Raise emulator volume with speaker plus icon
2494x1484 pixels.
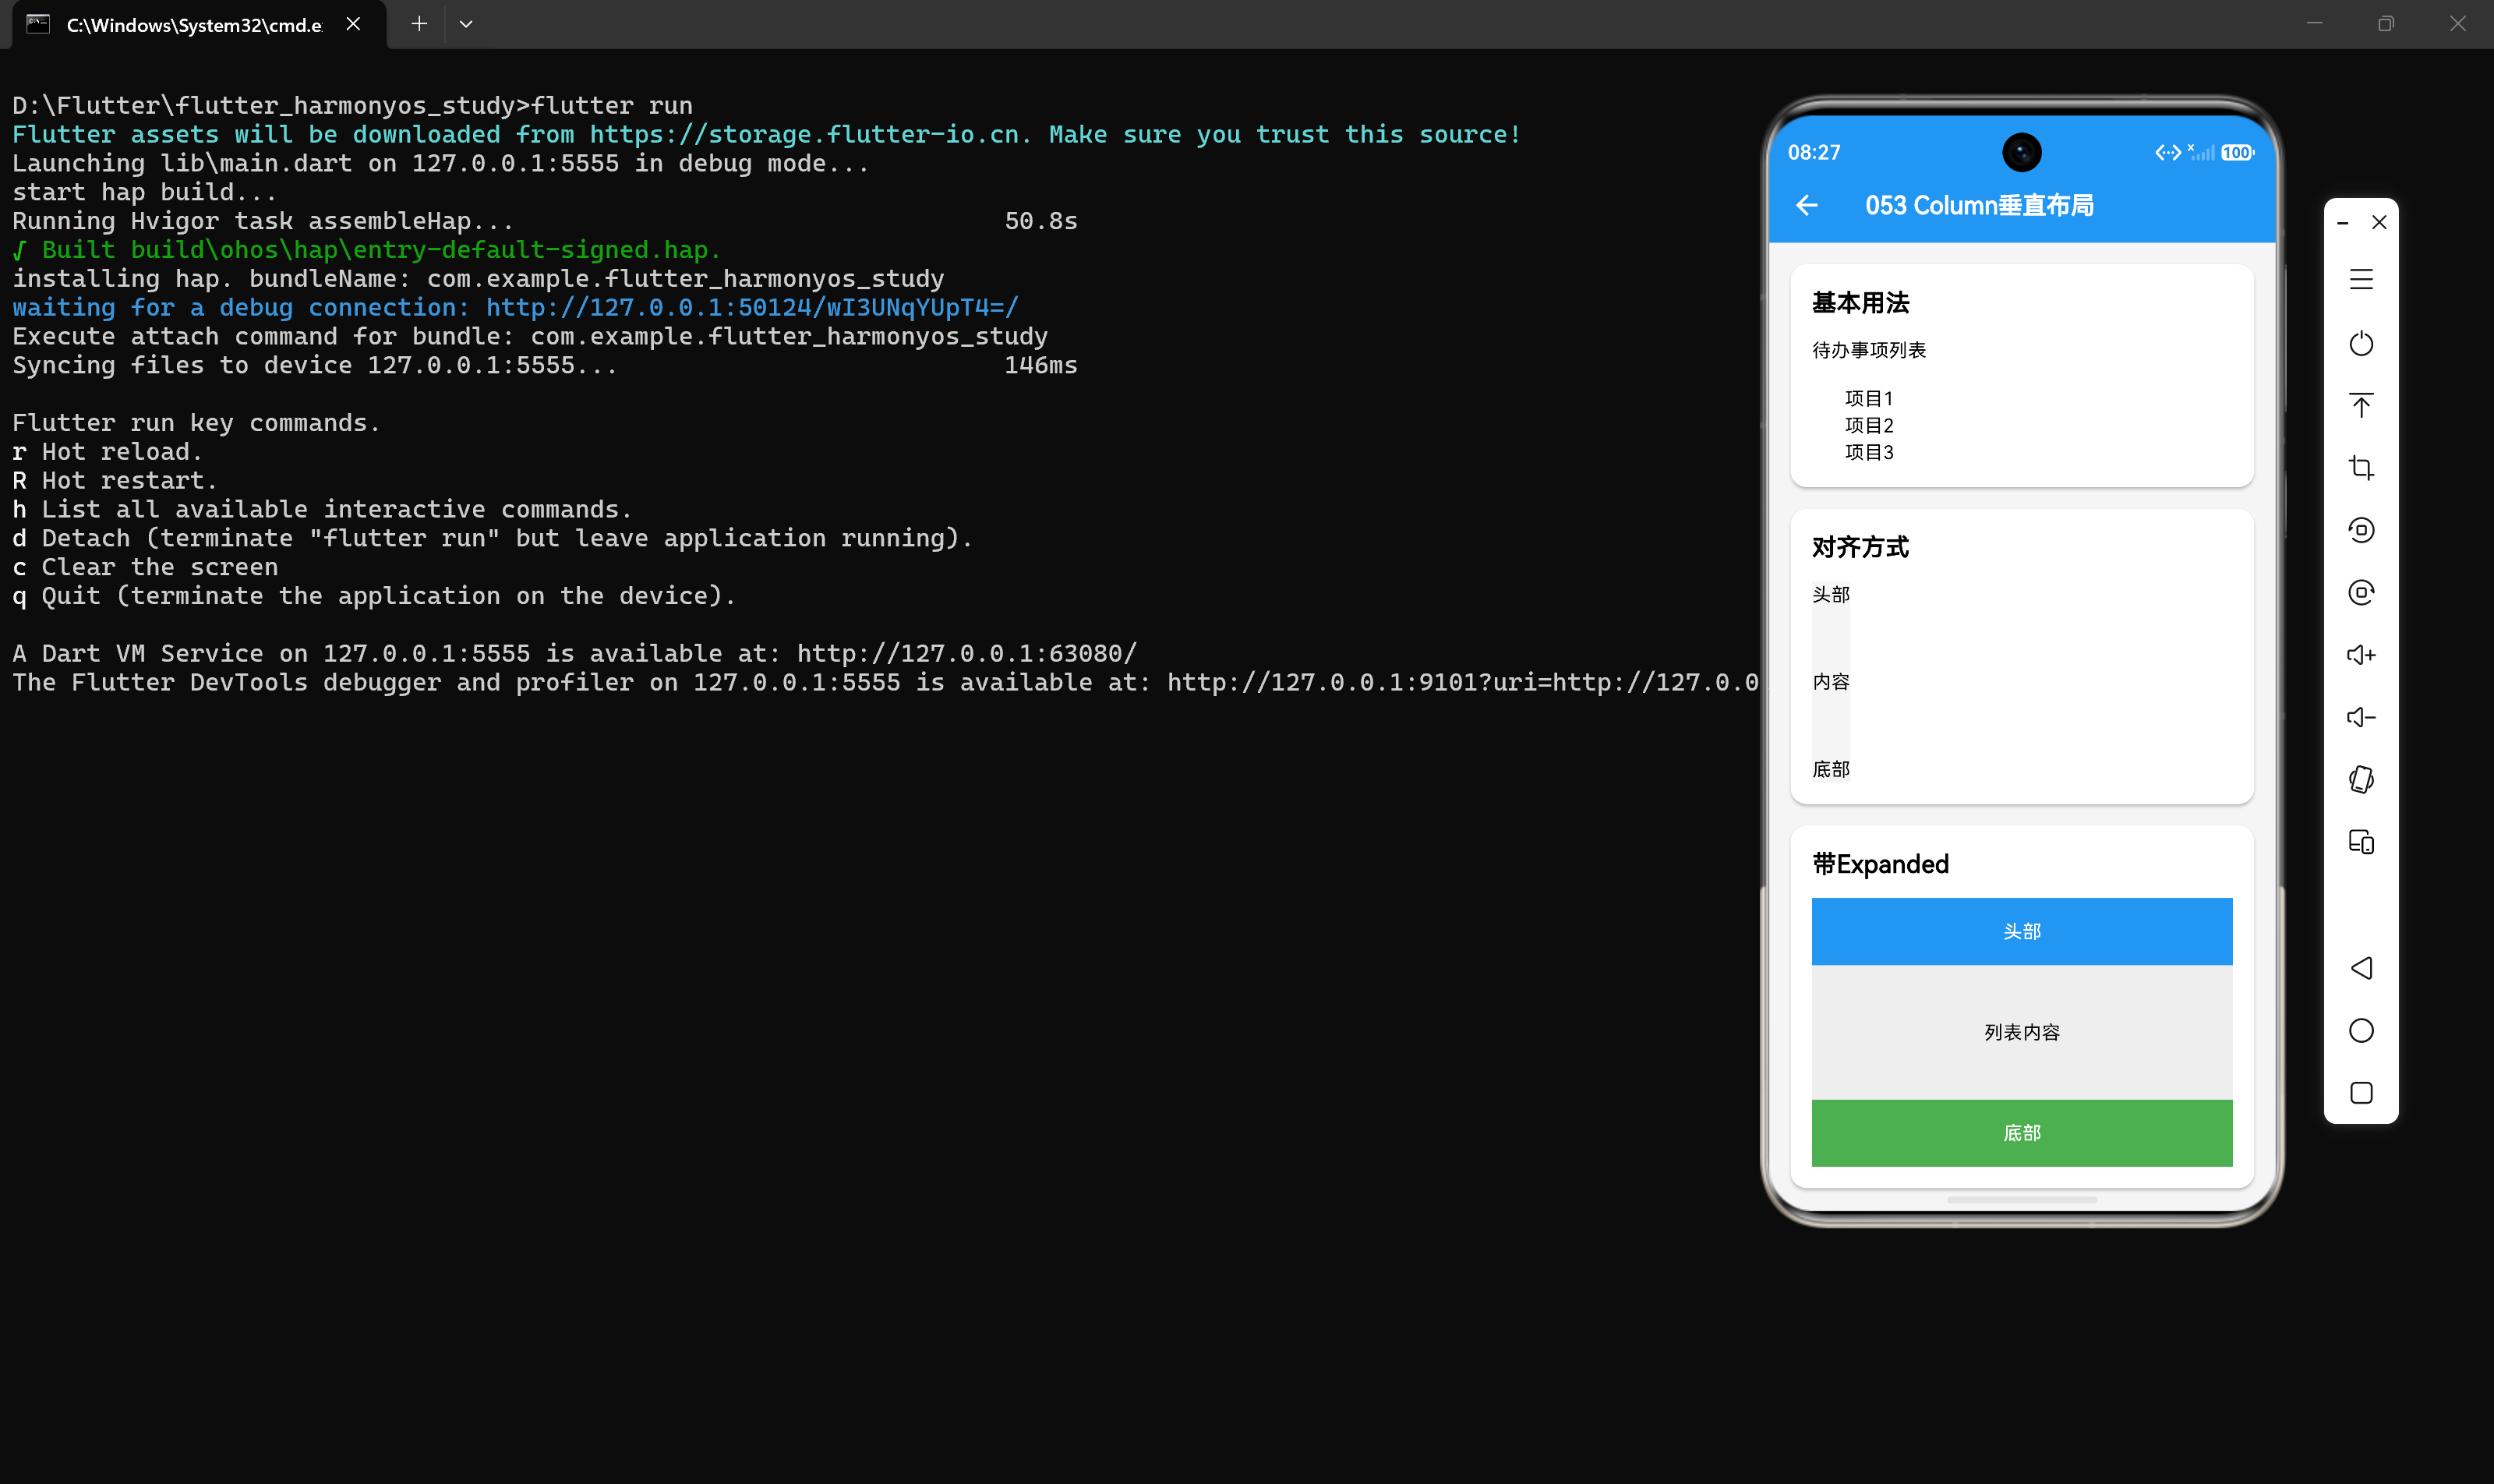point(2361,654)
